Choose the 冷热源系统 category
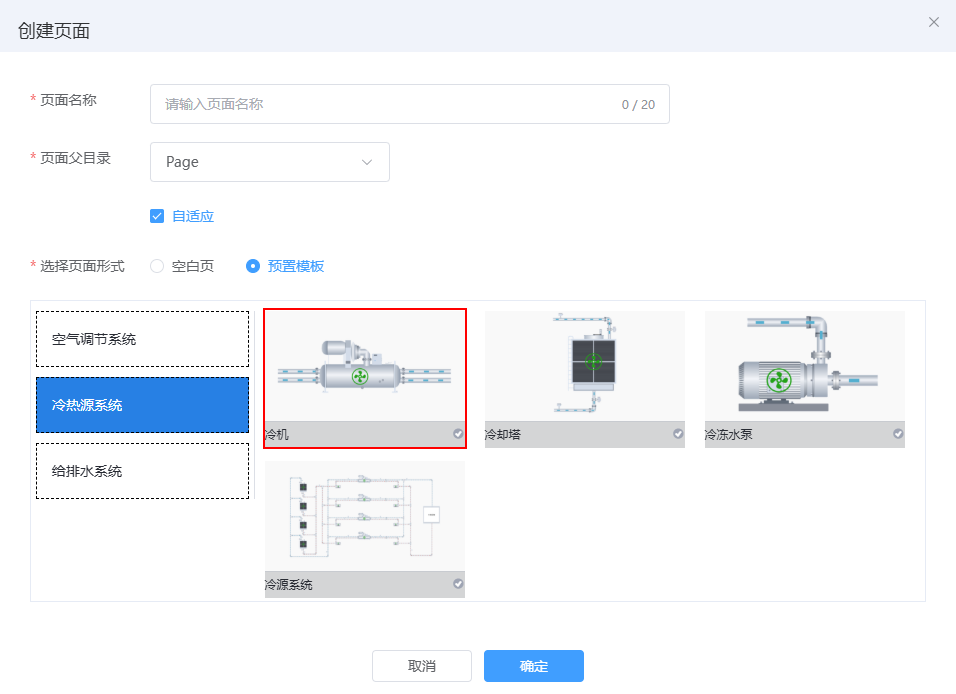956x694 pixels. (143, 405)
